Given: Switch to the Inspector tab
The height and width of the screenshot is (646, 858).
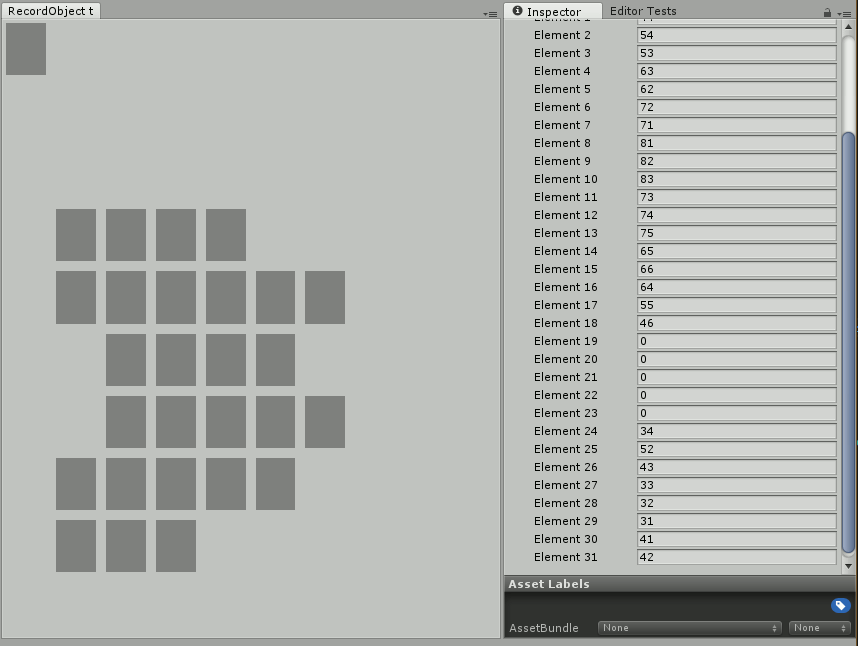Looking at the screenshot, I should [553, 11].
